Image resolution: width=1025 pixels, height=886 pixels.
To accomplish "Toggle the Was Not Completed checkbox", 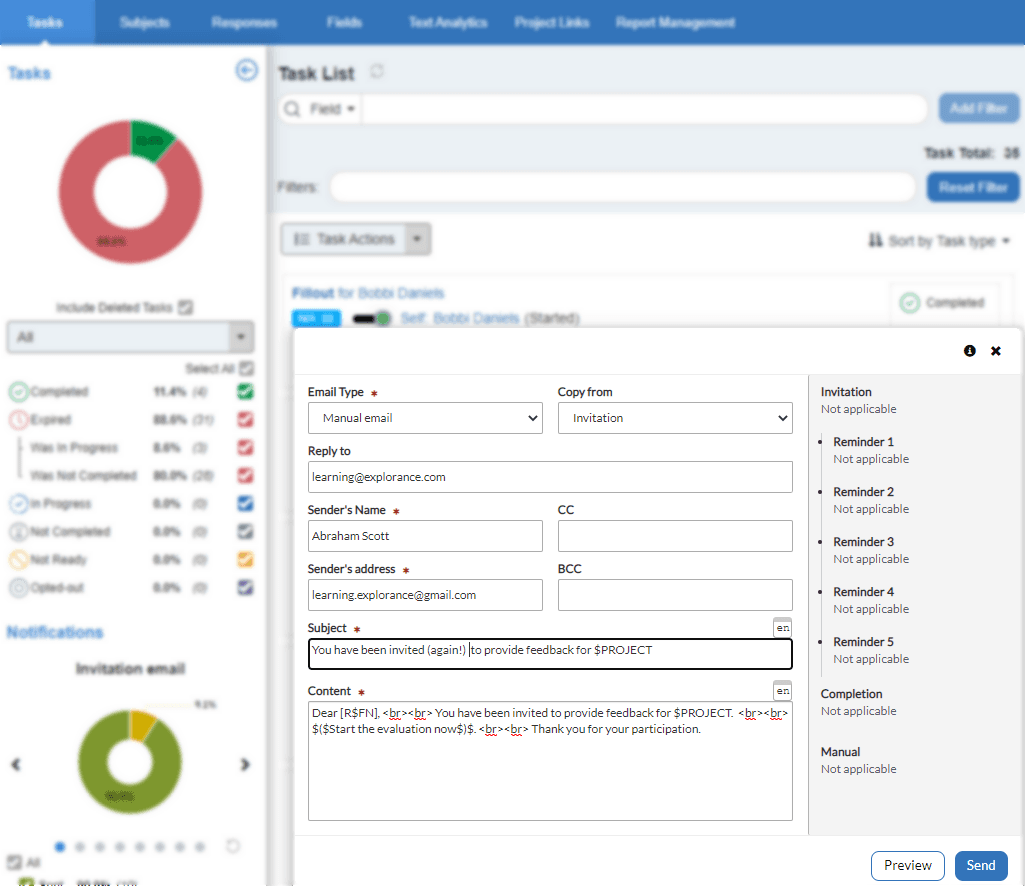I will click(x=245, y=475).
